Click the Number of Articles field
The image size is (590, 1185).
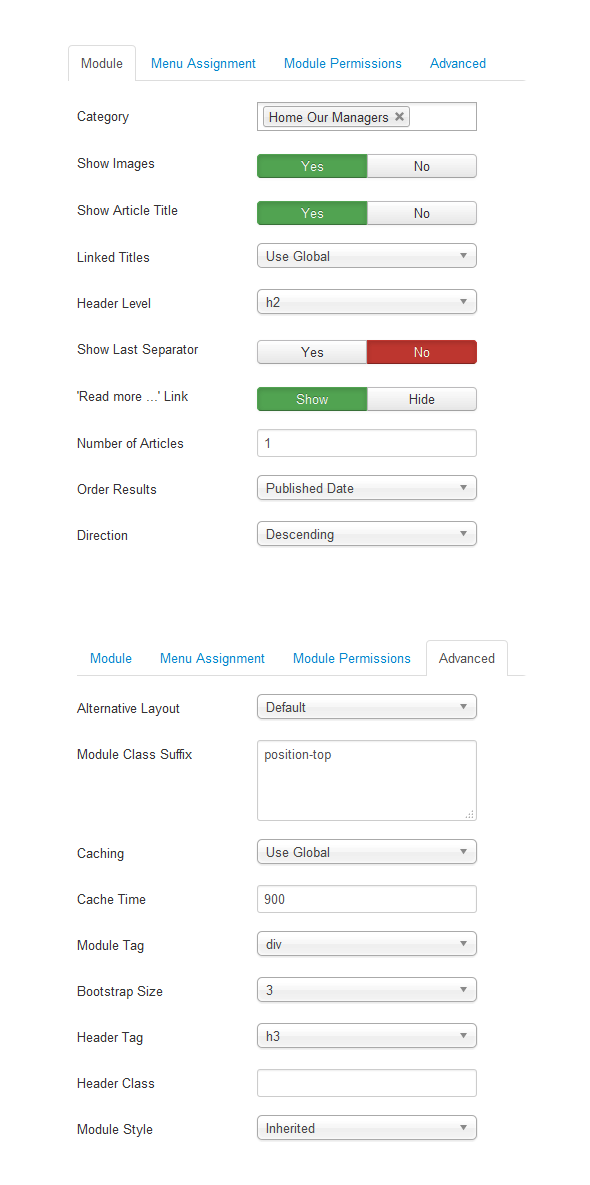coord(367,443)
